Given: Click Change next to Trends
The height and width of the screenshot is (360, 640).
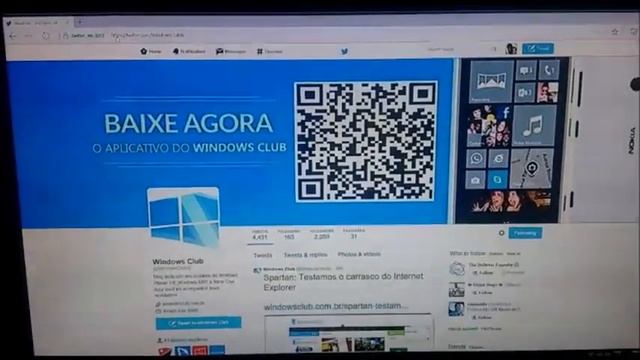Looking at the screenshot, I should pos(476,347).
